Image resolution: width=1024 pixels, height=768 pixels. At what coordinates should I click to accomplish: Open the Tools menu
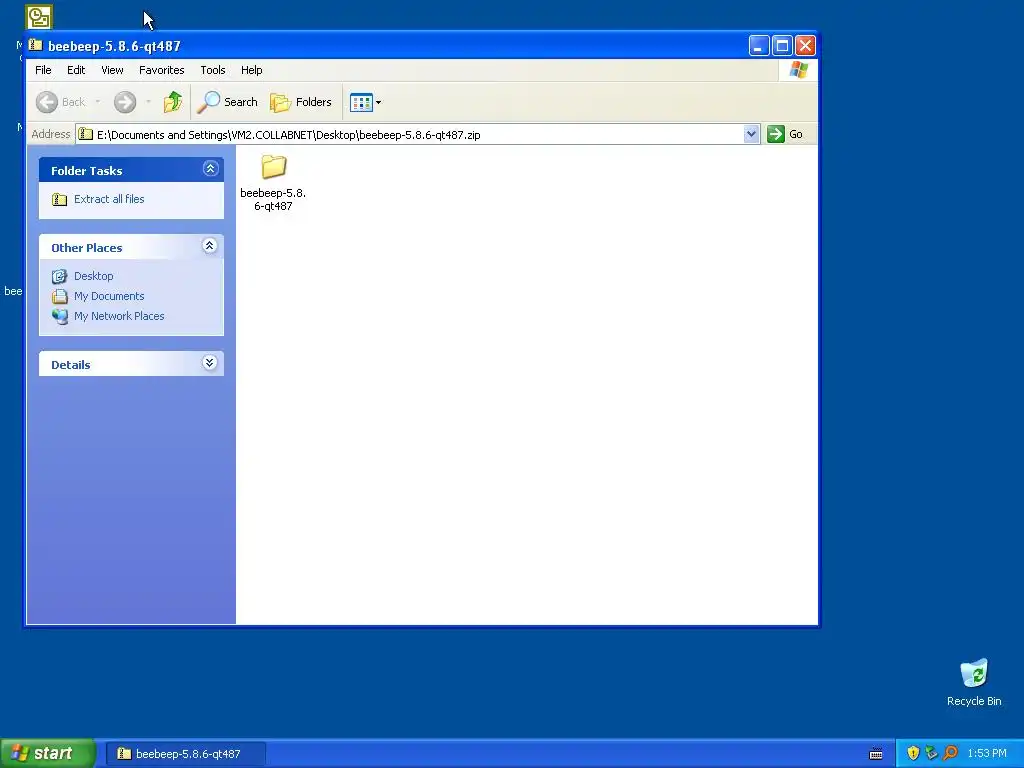coord(213,70)
